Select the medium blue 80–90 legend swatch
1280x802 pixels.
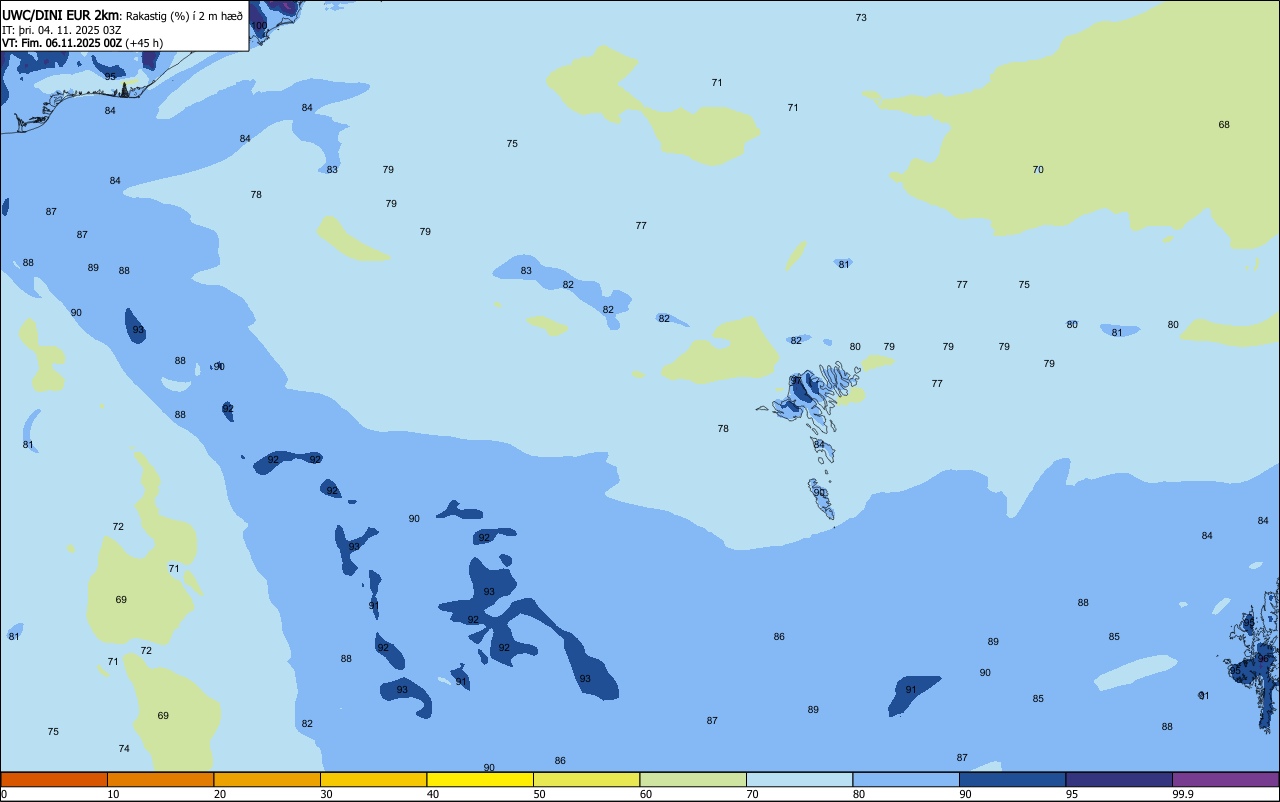pyautogui.click(x=906, y=779)
